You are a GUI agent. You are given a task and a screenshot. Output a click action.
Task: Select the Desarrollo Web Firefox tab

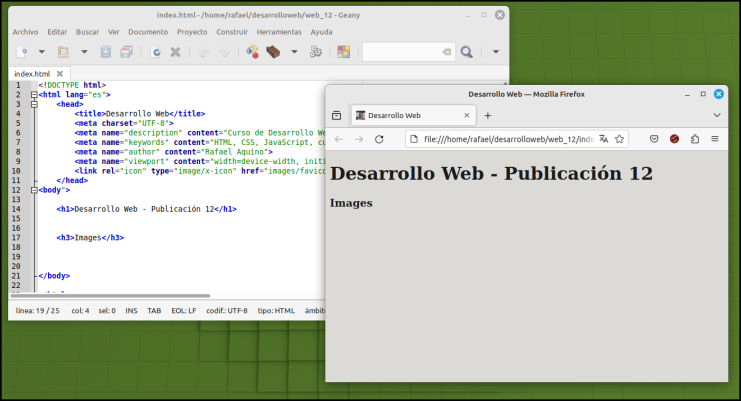point(414,115)
